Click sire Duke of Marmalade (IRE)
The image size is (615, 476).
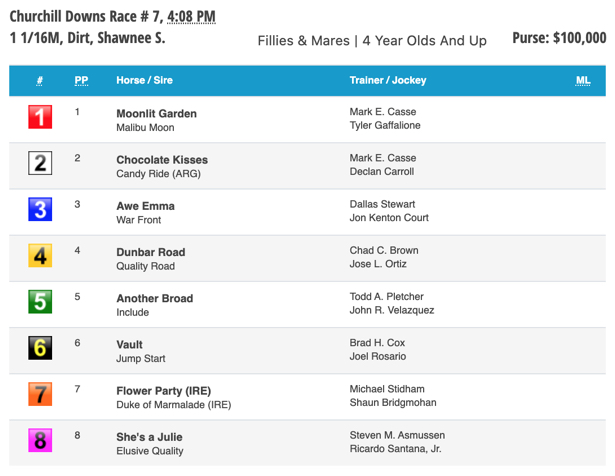tap(174, 405)
